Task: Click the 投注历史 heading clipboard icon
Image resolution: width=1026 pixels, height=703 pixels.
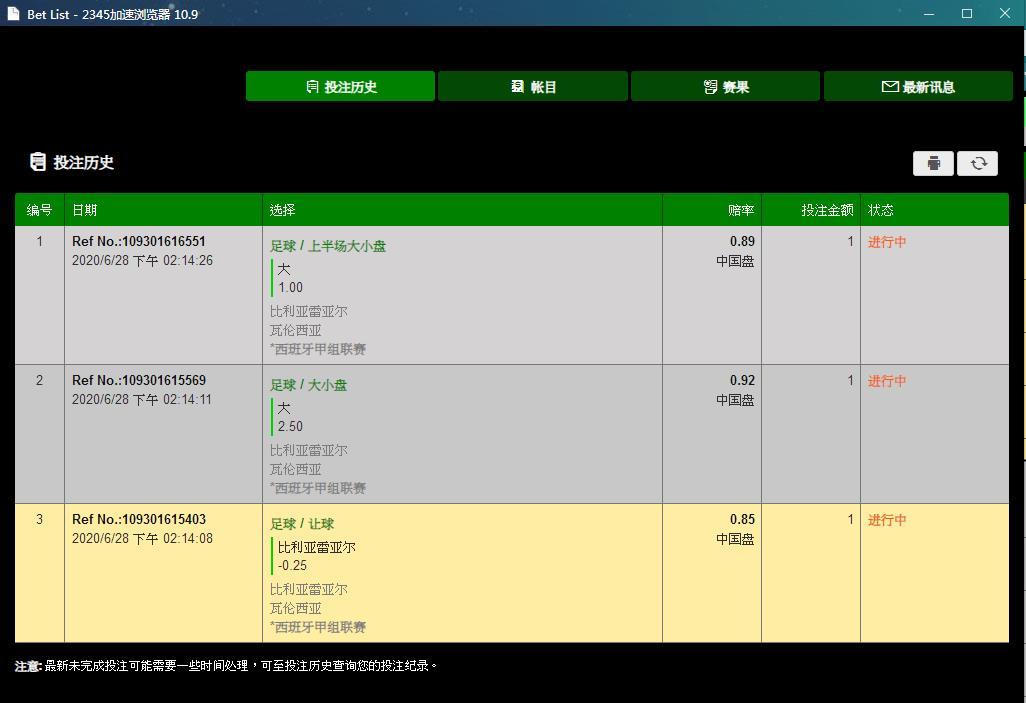Action: click(x=38, y=162)
